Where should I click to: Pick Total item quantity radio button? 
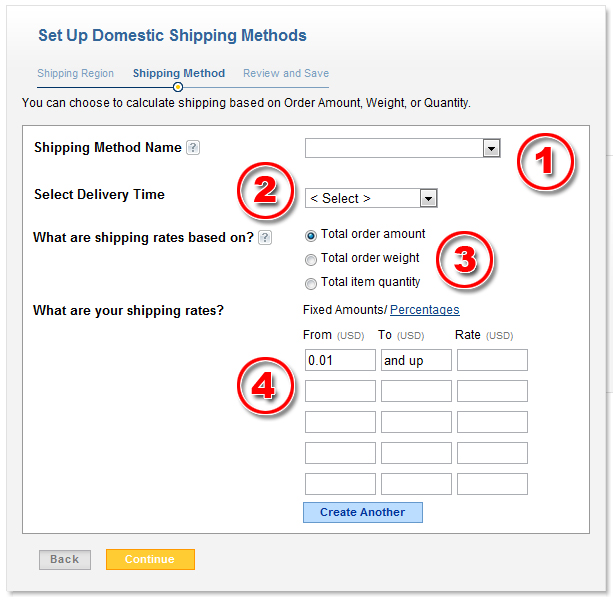tap(311, 283)
